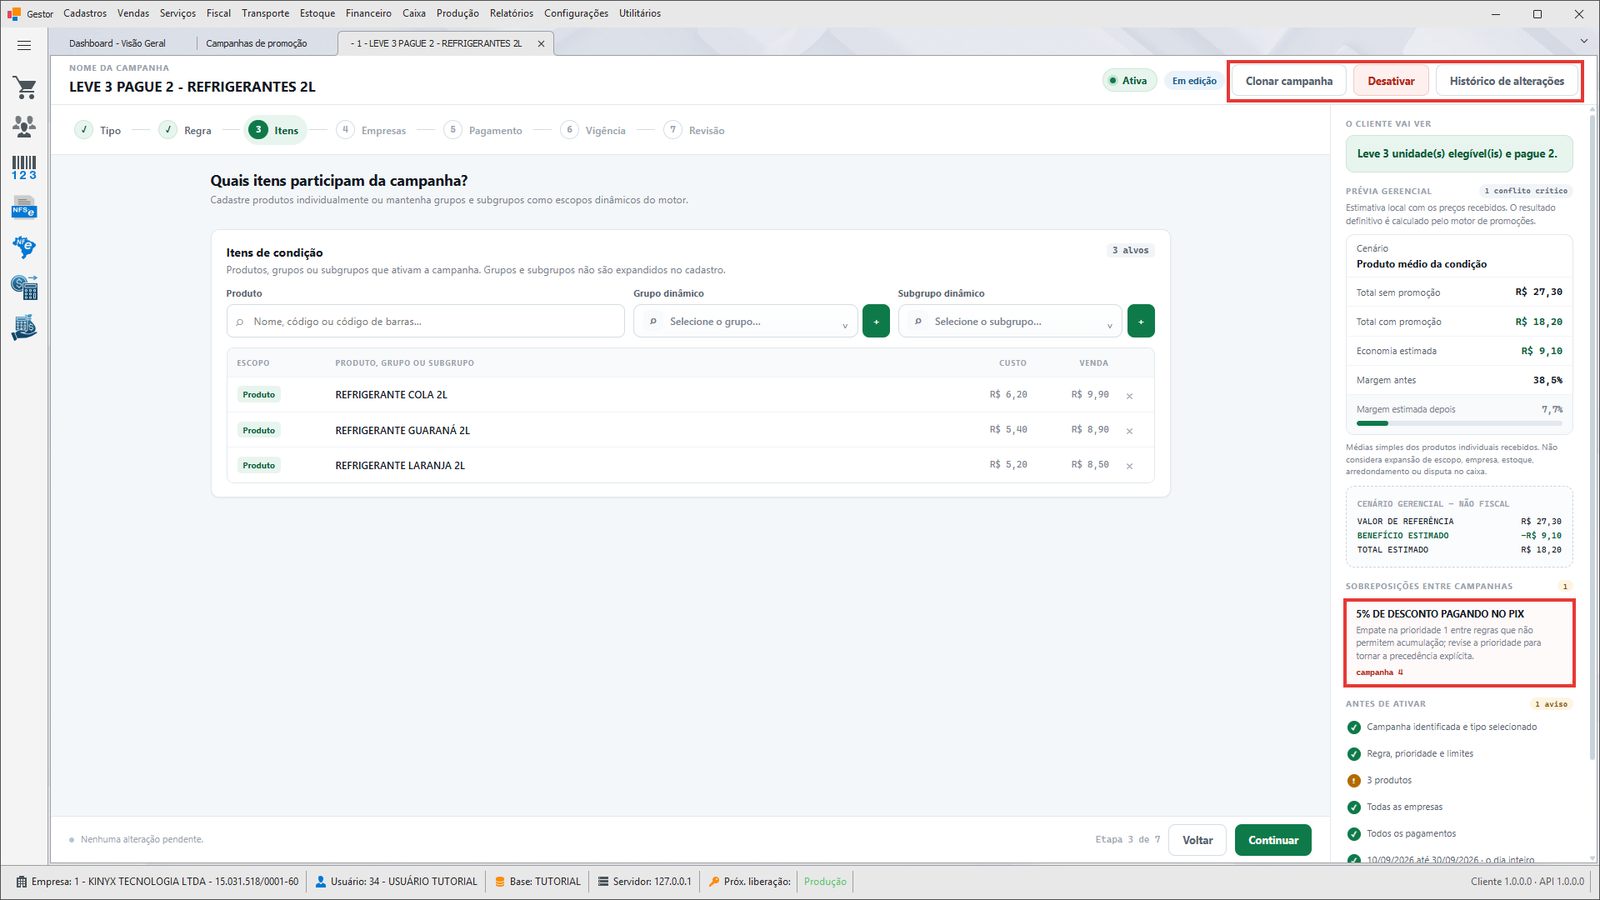1600x900 pixels.
Task: Click the product search input field
Action: 425,321
